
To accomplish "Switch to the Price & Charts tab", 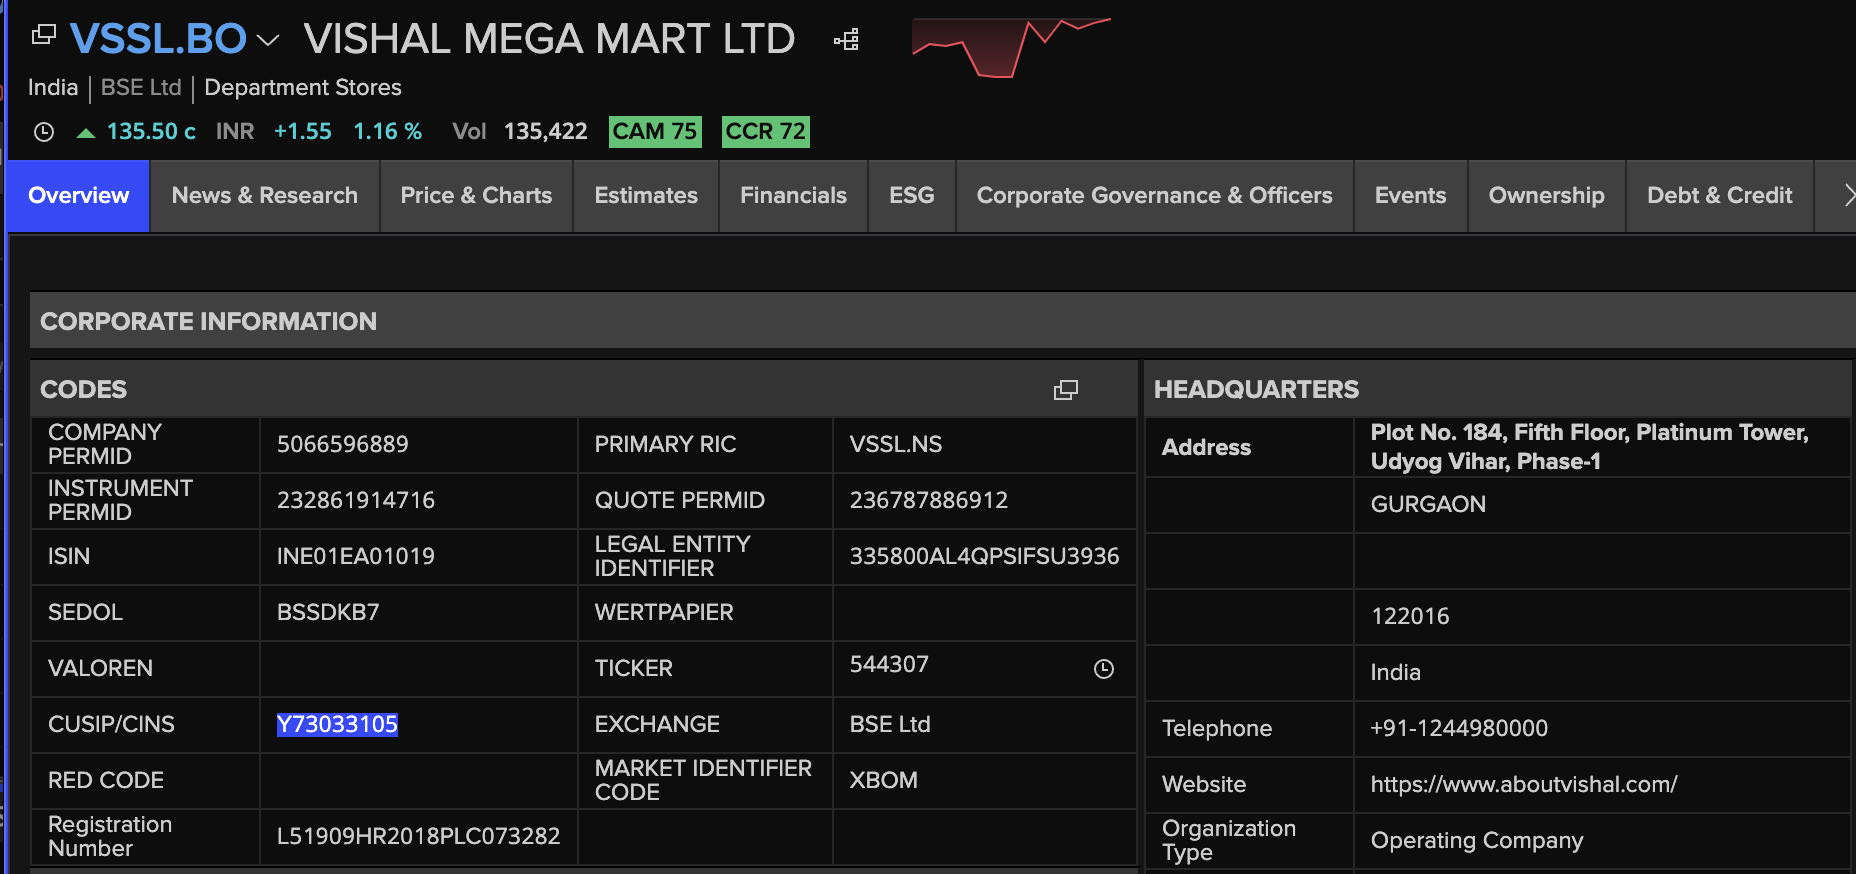I will point(476,196).
